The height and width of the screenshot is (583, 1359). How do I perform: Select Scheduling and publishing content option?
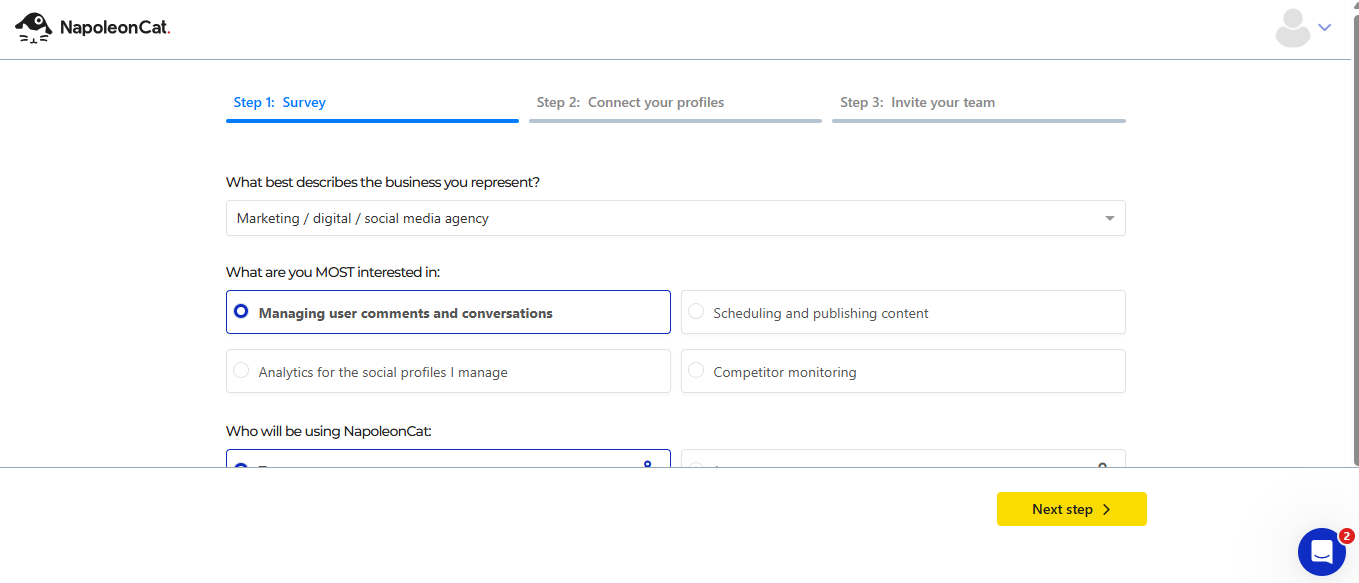pos(902,312)
